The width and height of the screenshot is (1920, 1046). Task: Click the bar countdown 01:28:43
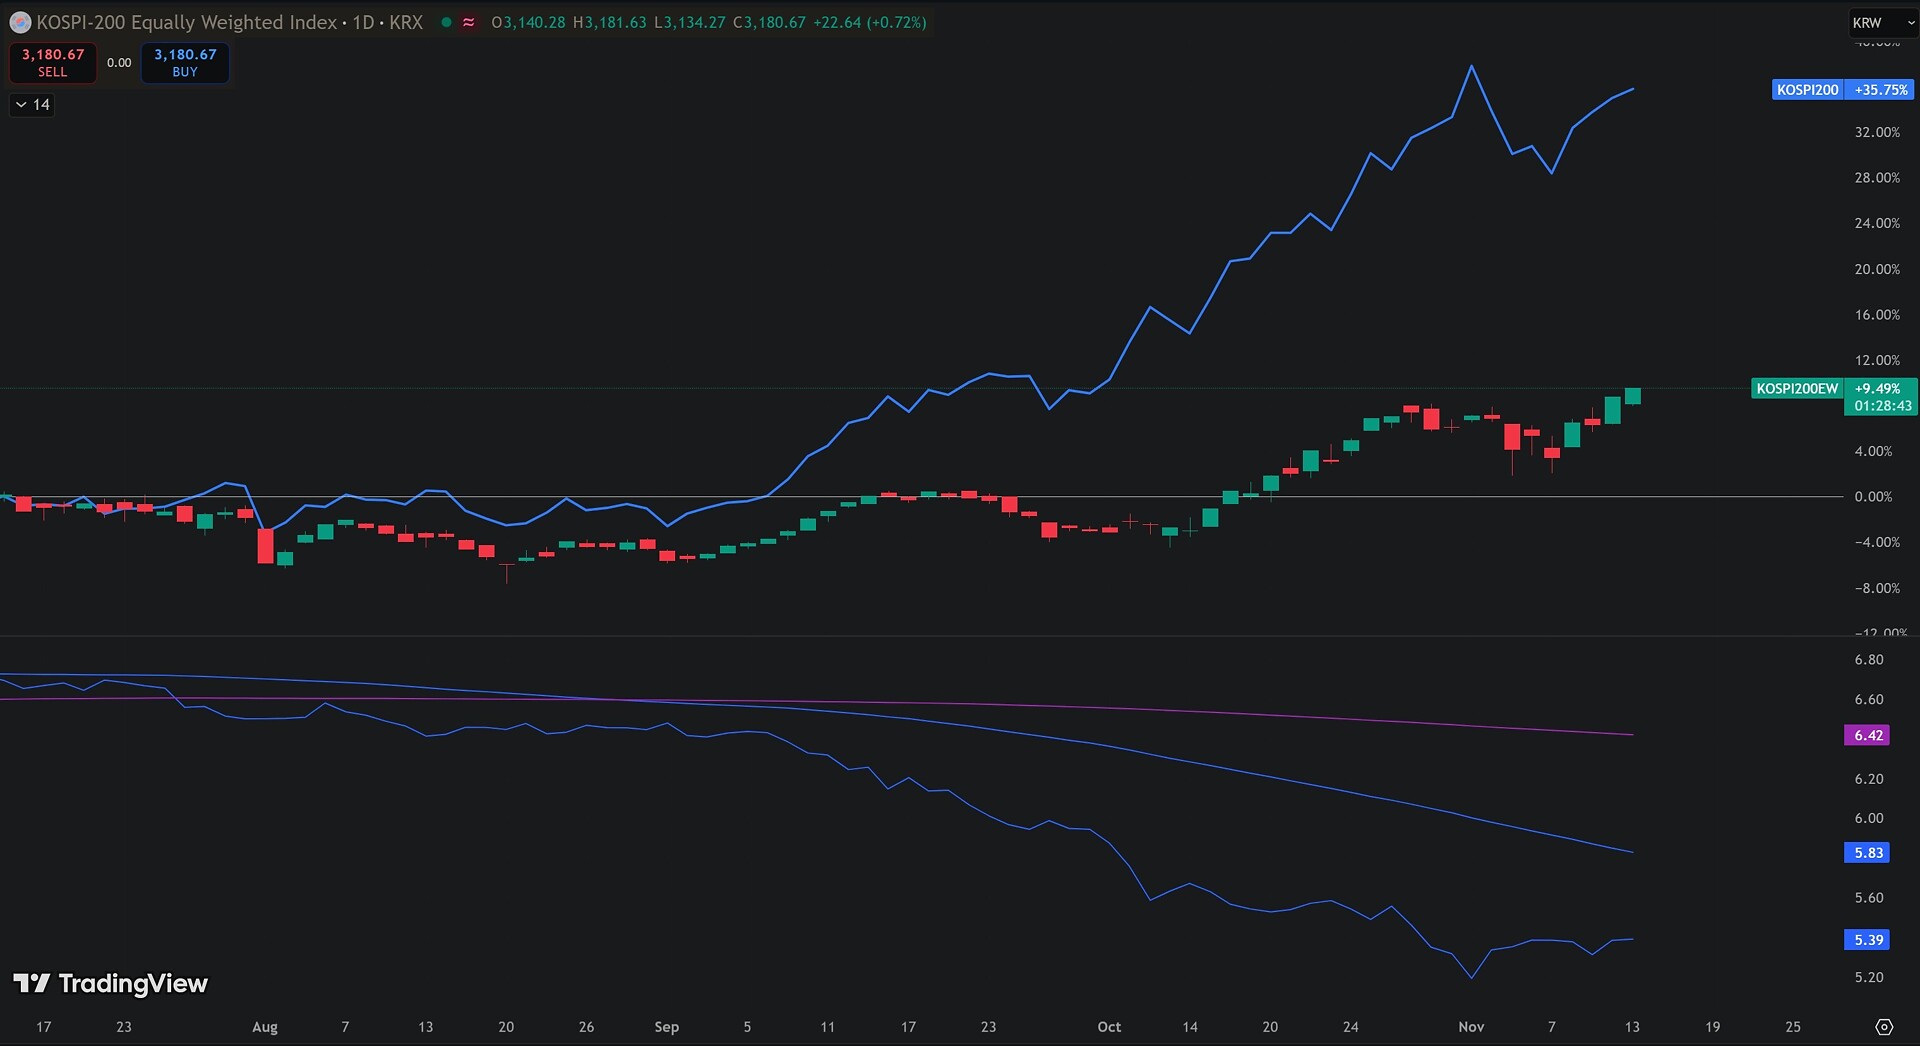(x=1882, y=406)
